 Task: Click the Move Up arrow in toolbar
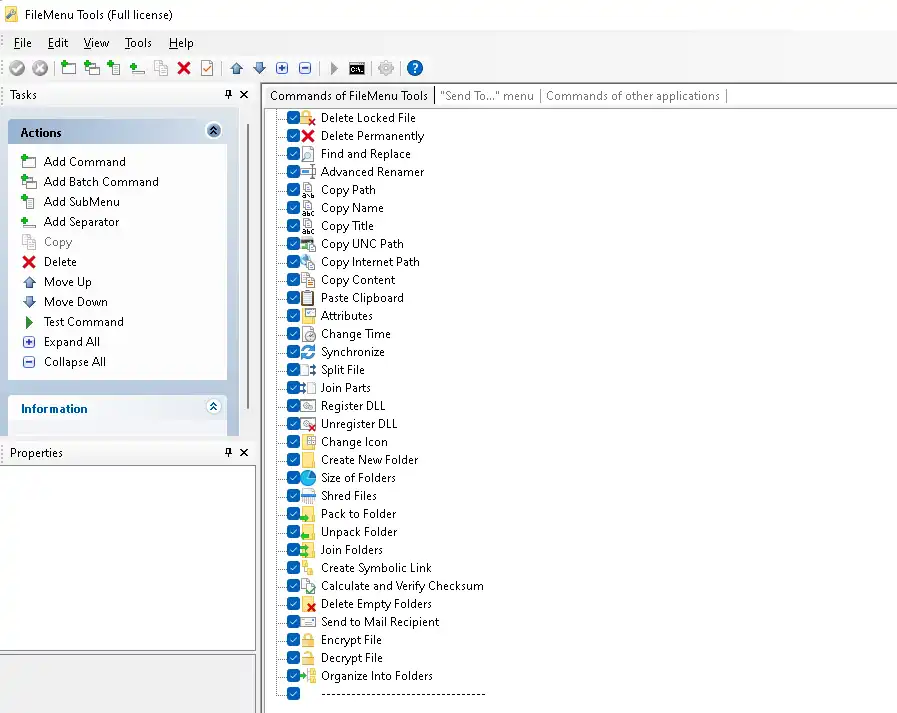click(x=237, y=68)
